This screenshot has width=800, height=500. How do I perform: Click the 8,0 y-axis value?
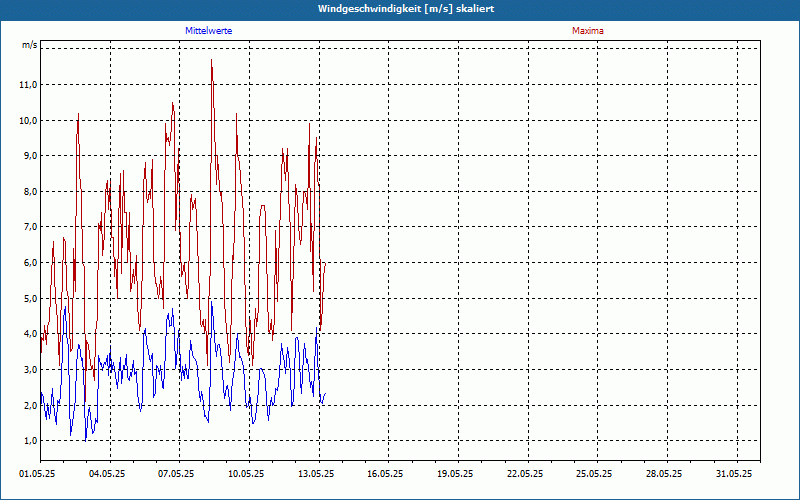30,192
